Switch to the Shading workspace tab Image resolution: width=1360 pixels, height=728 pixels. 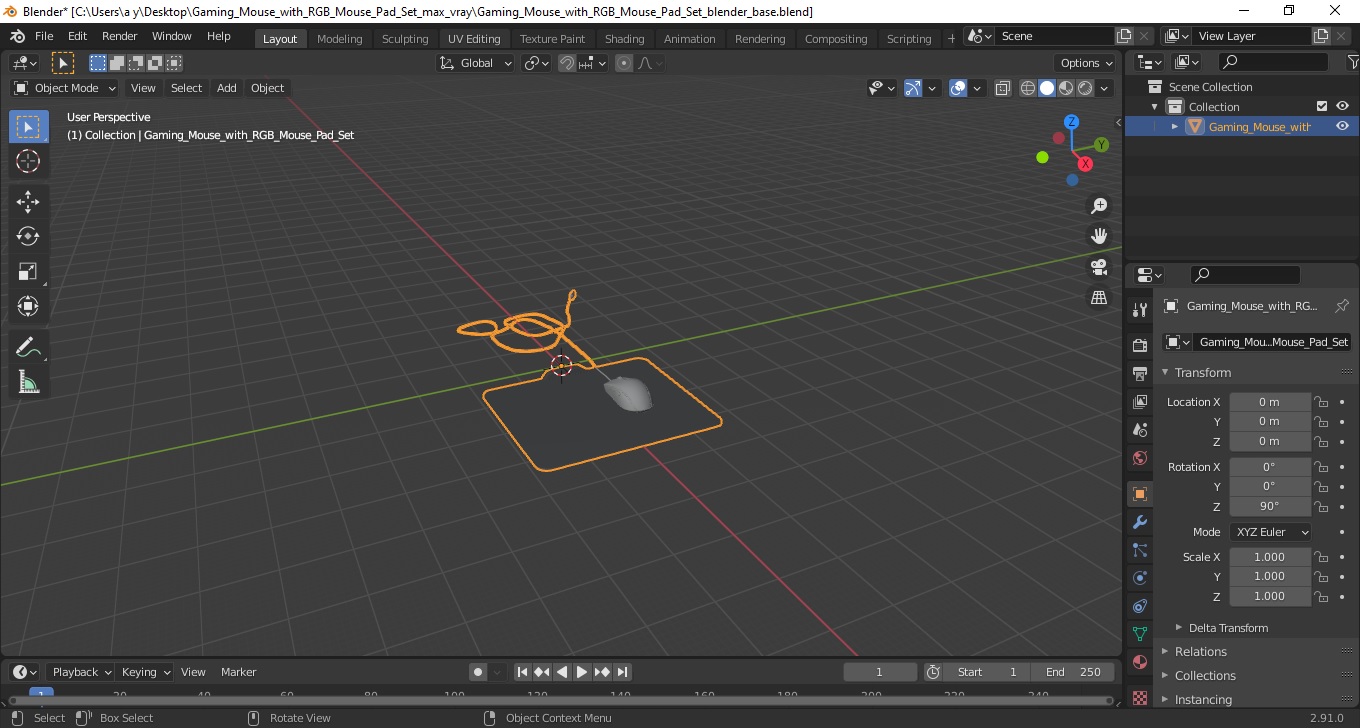click(625, 38)
